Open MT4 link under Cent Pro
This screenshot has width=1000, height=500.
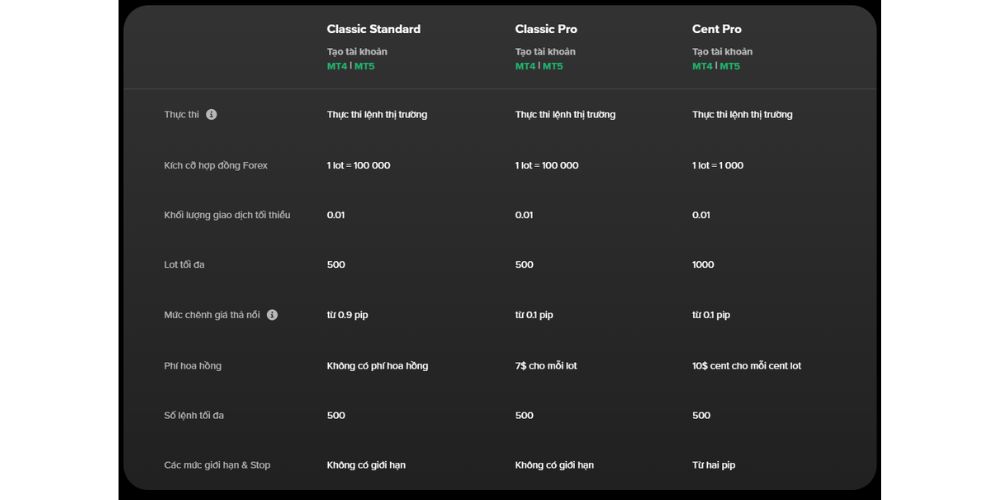pyautogui.click(x=702, y=67)
